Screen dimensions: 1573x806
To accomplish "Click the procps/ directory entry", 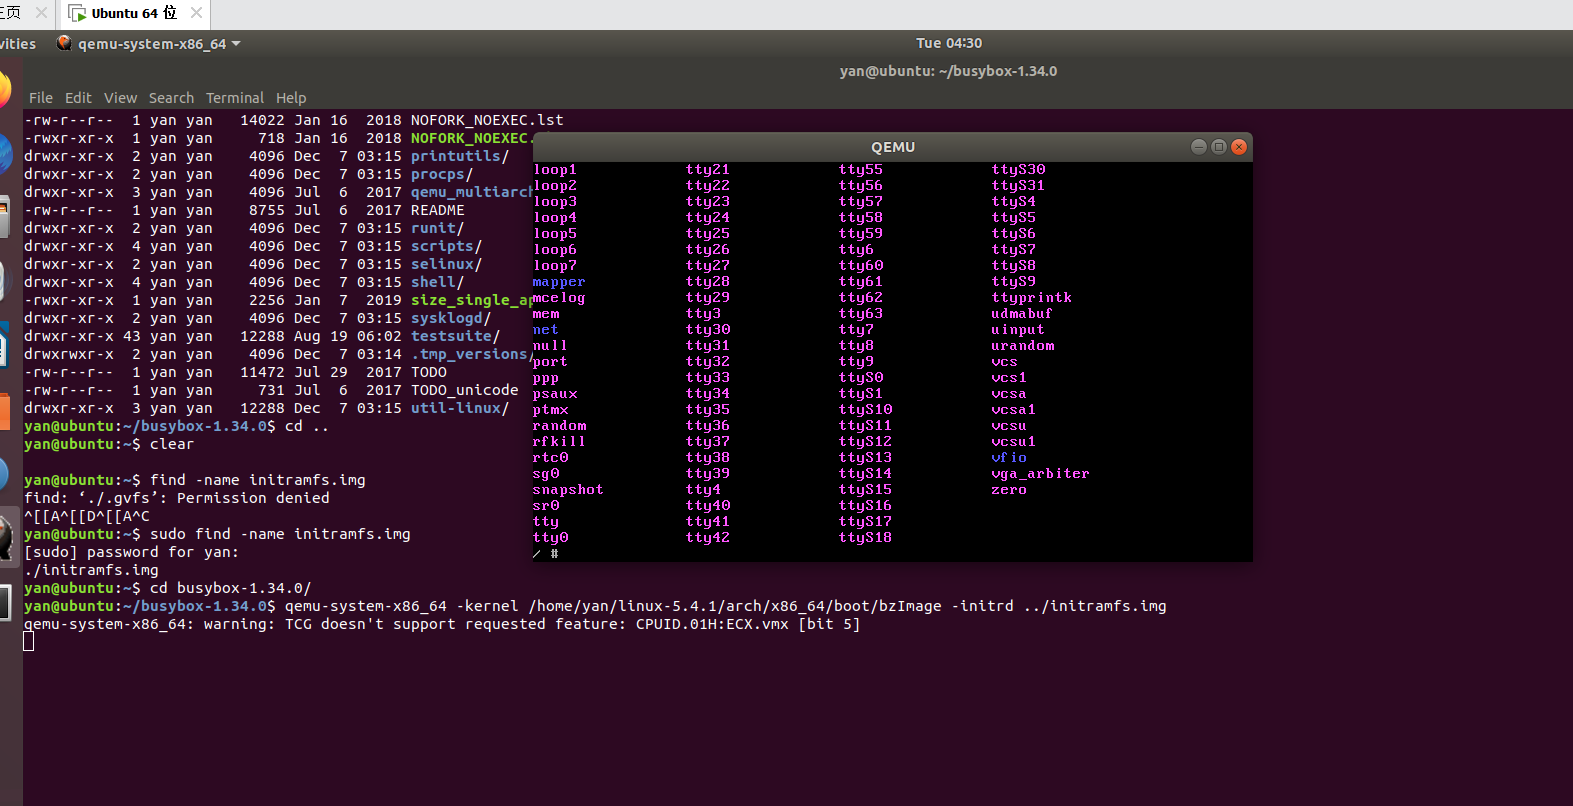I will [442, 174].
